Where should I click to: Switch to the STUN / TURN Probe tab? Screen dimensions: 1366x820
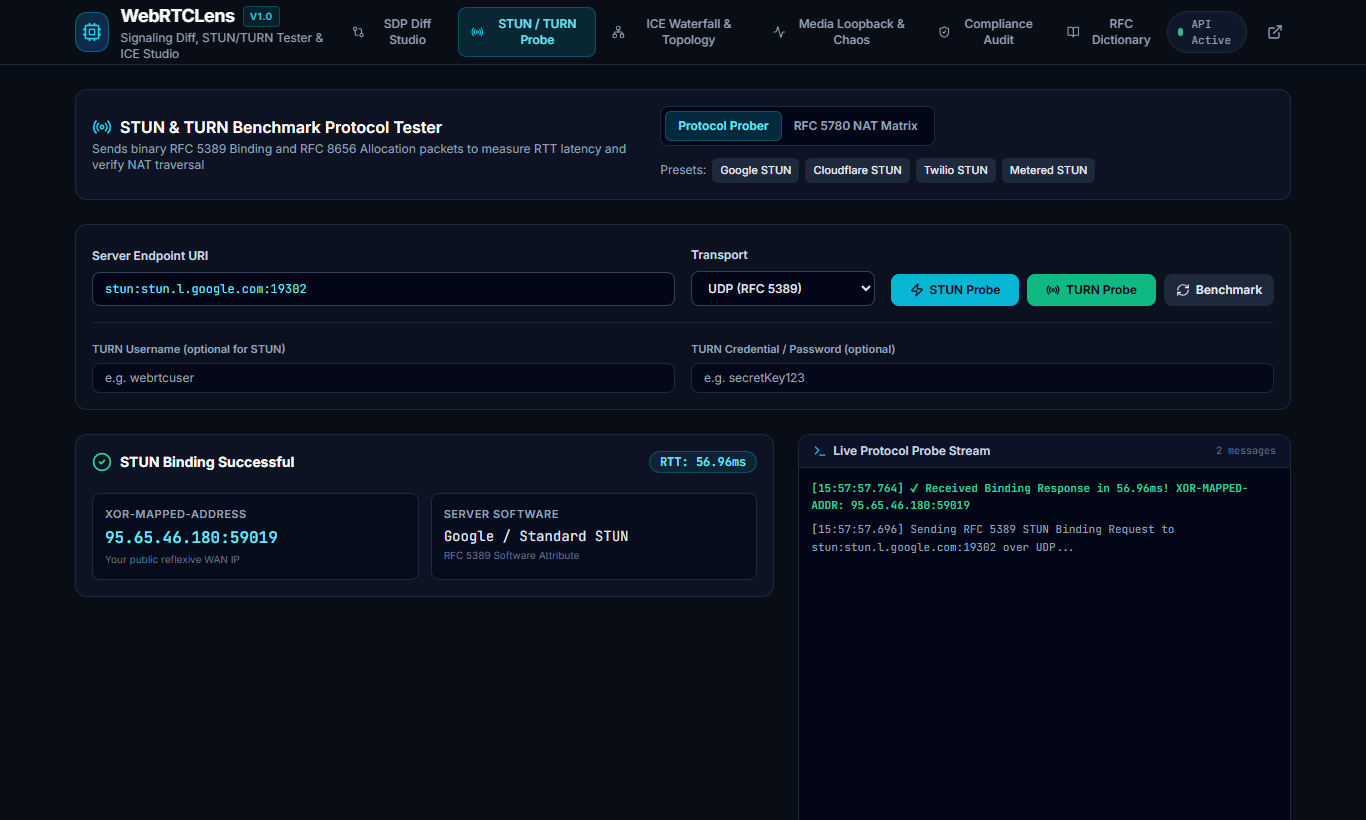pyautogui.click(x=527, y=32)
